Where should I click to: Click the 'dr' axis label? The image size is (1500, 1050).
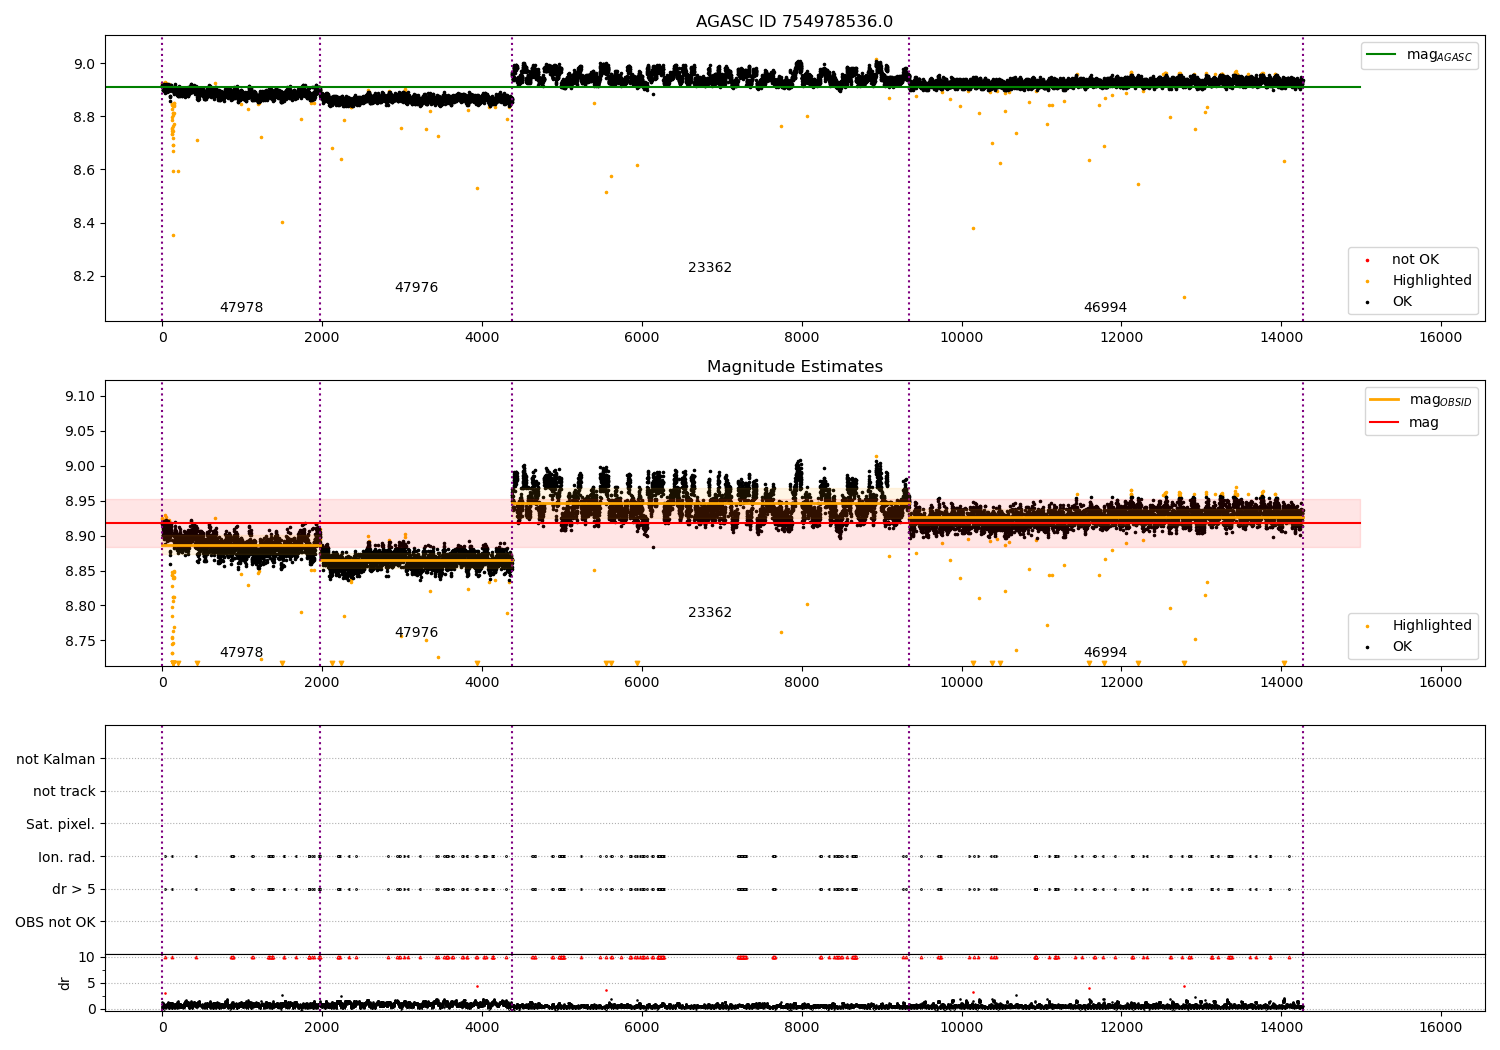coord(65,983)
